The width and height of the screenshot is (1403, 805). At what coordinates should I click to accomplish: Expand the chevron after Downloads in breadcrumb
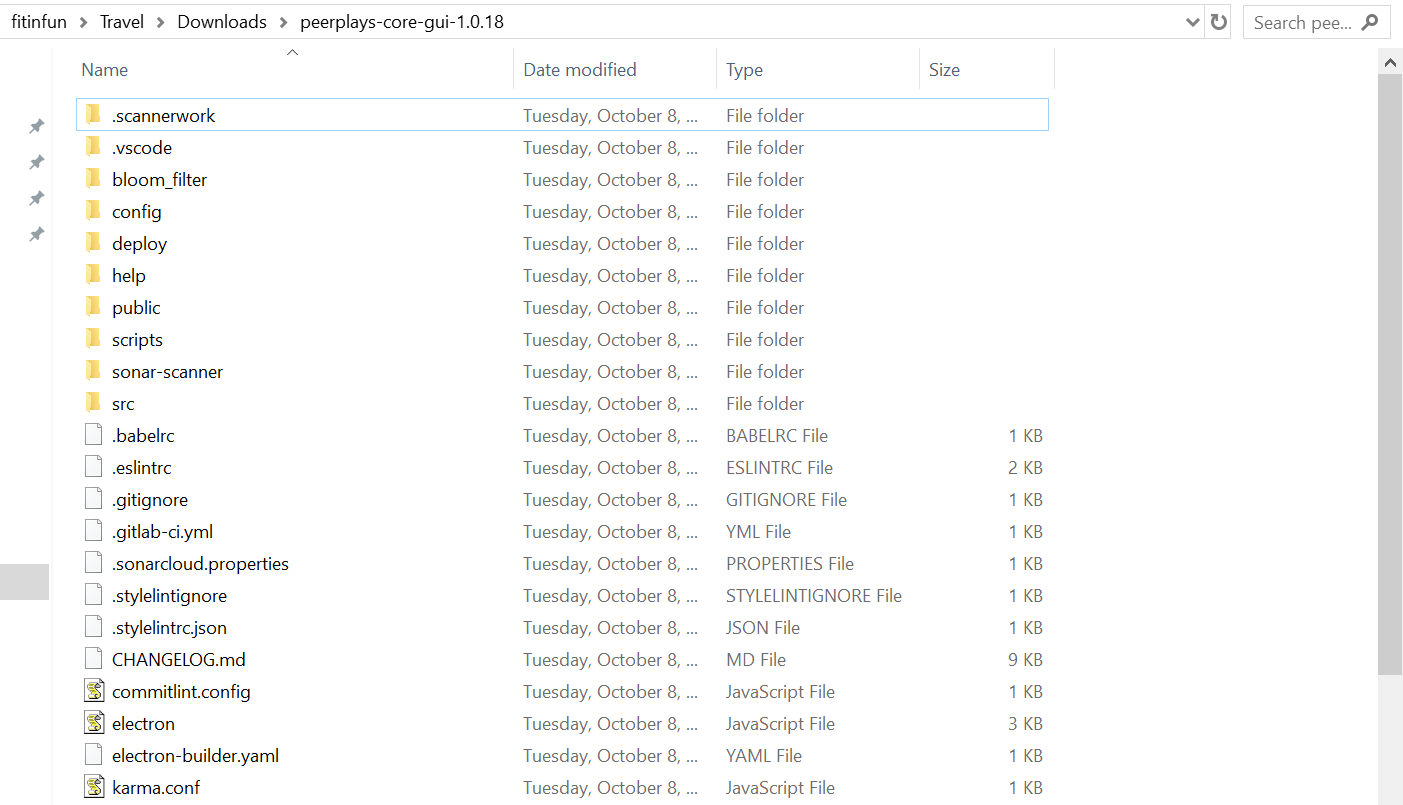(x=283, y=22)
